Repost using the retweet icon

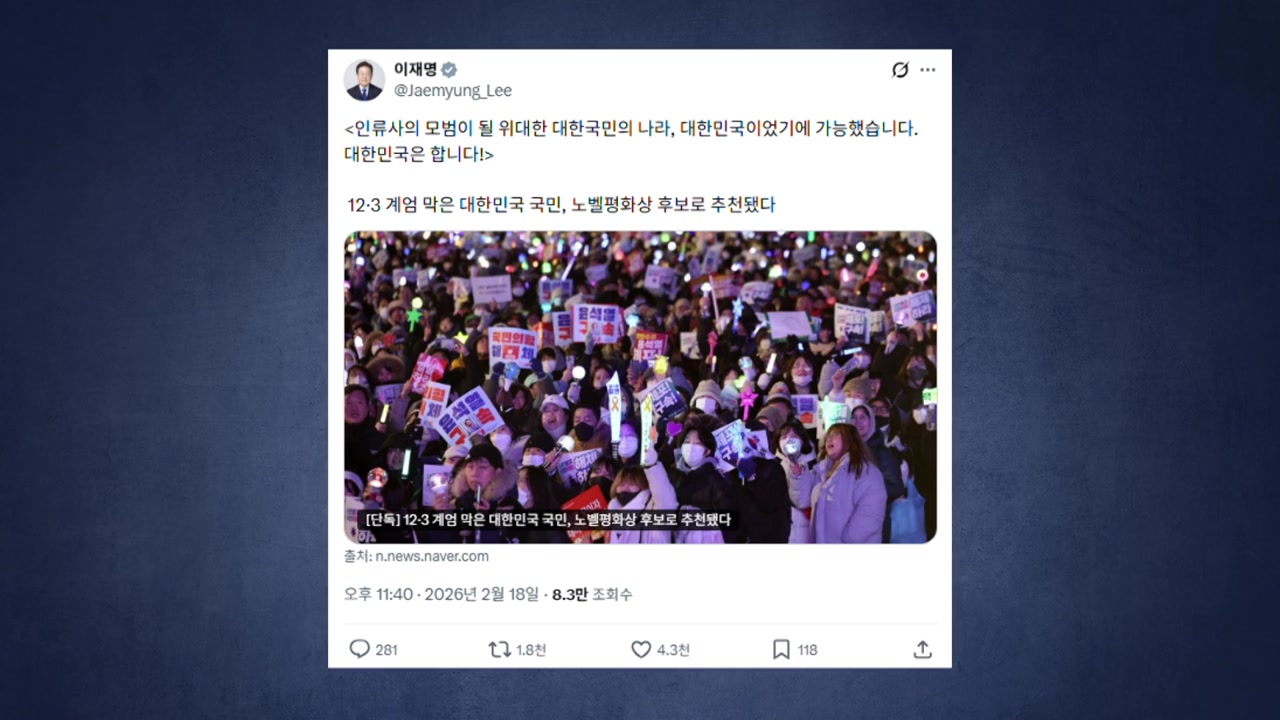499,649
